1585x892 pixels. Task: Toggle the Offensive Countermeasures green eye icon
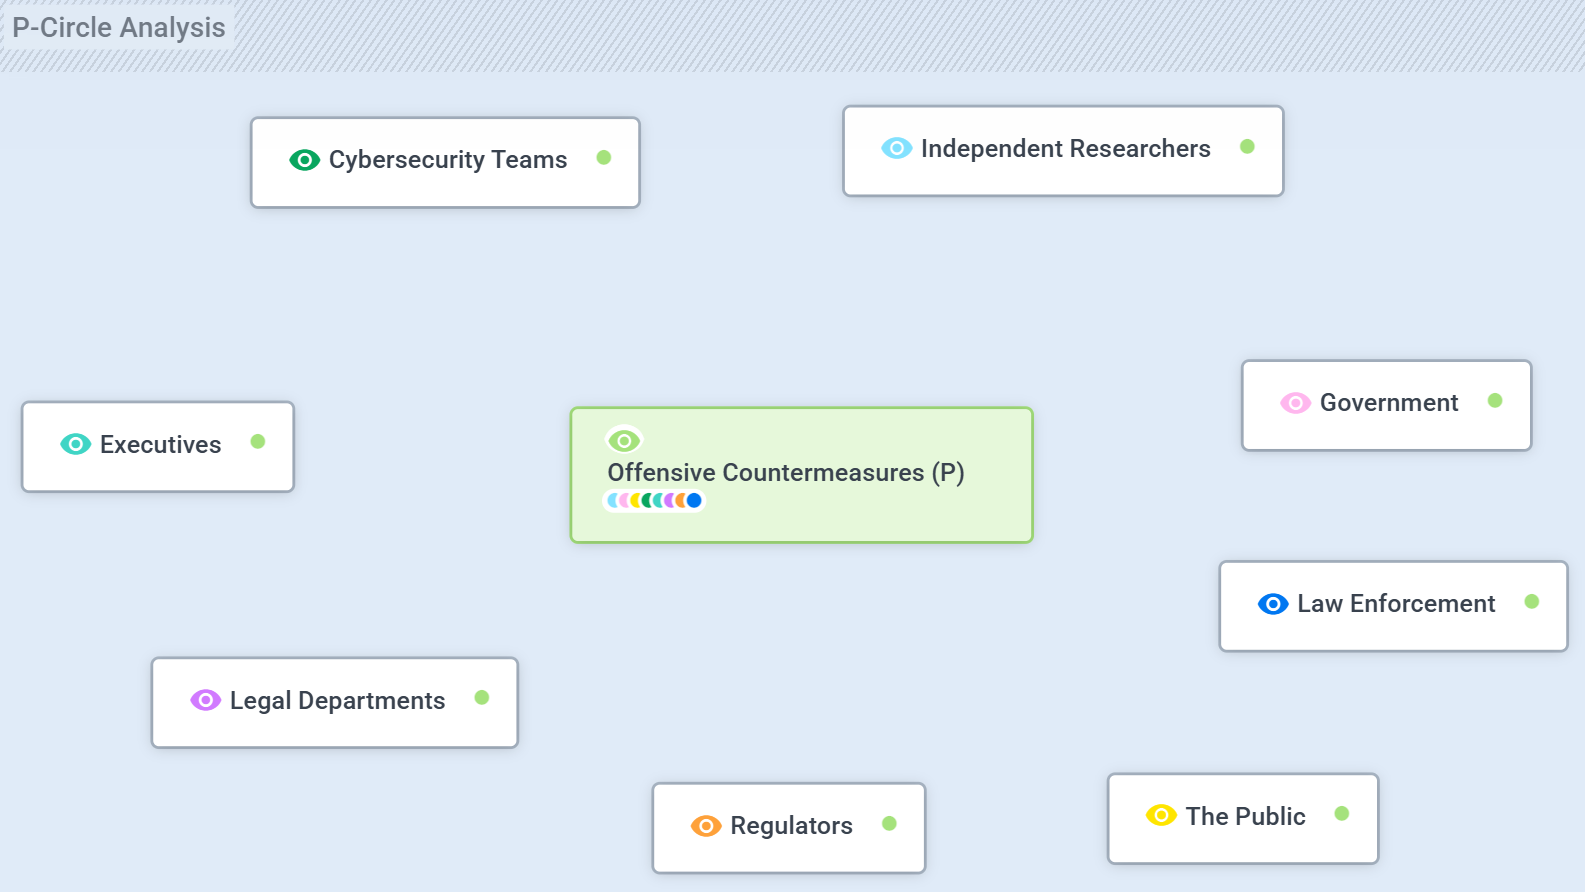[624, 441]
